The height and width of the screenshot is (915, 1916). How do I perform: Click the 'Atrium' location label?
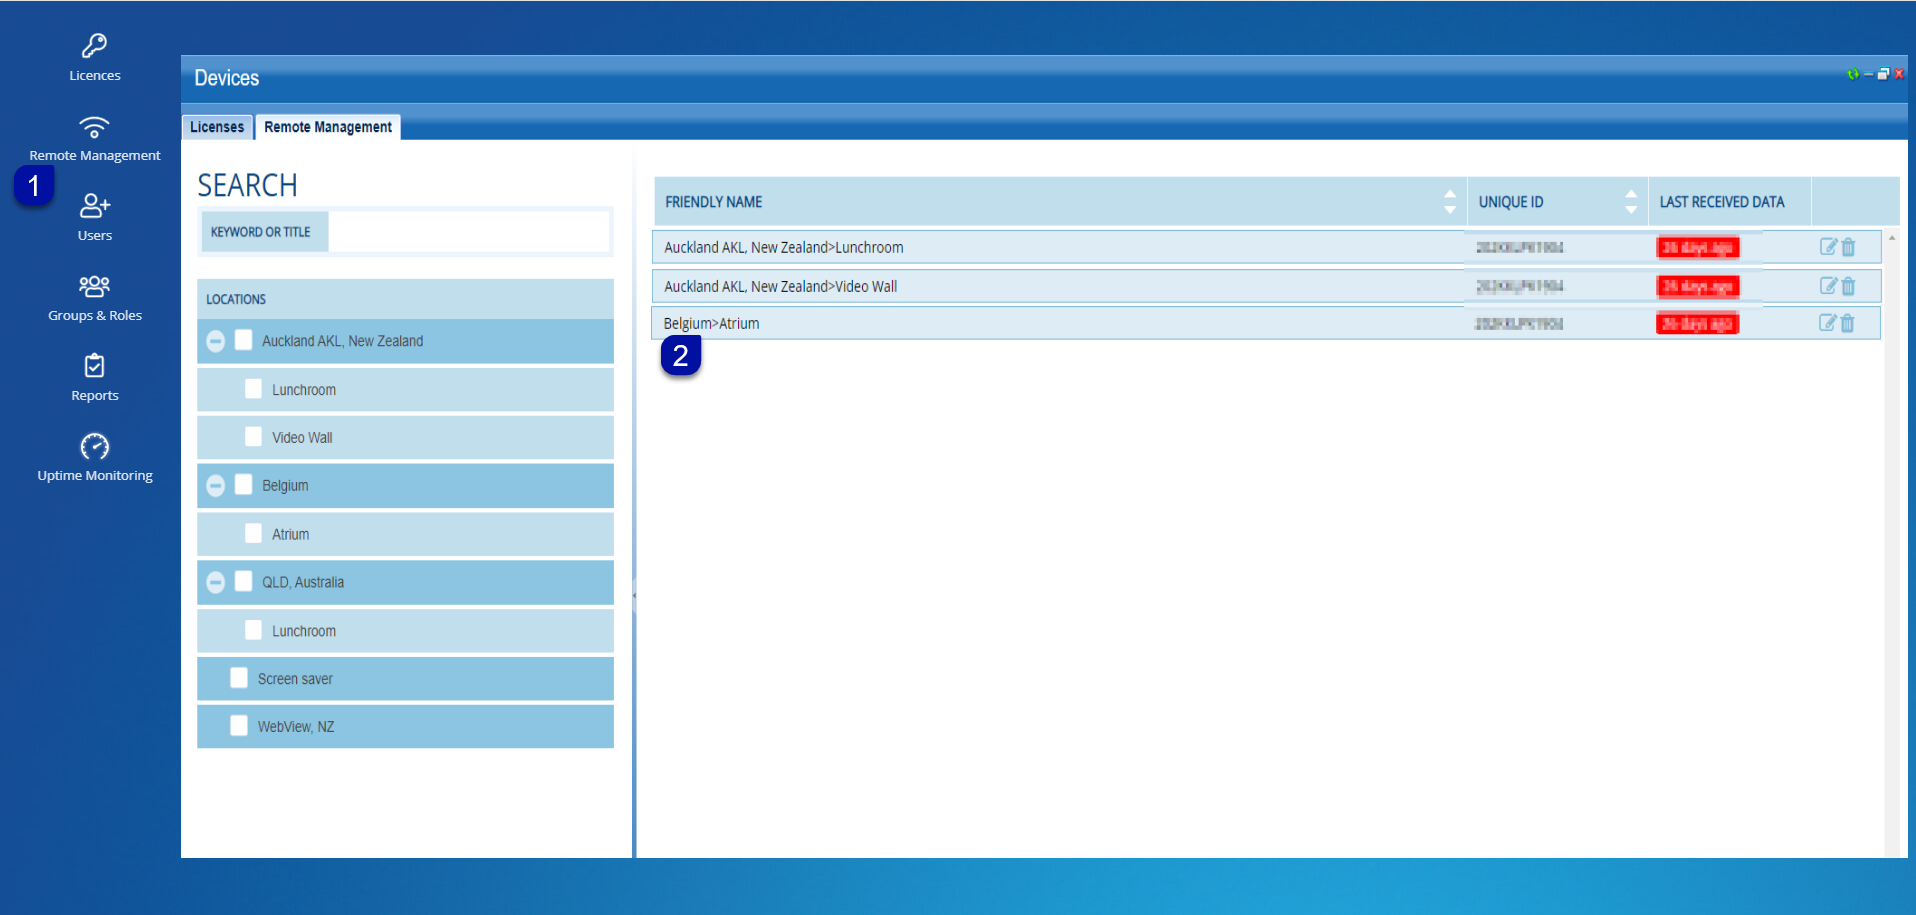(290, 535)
